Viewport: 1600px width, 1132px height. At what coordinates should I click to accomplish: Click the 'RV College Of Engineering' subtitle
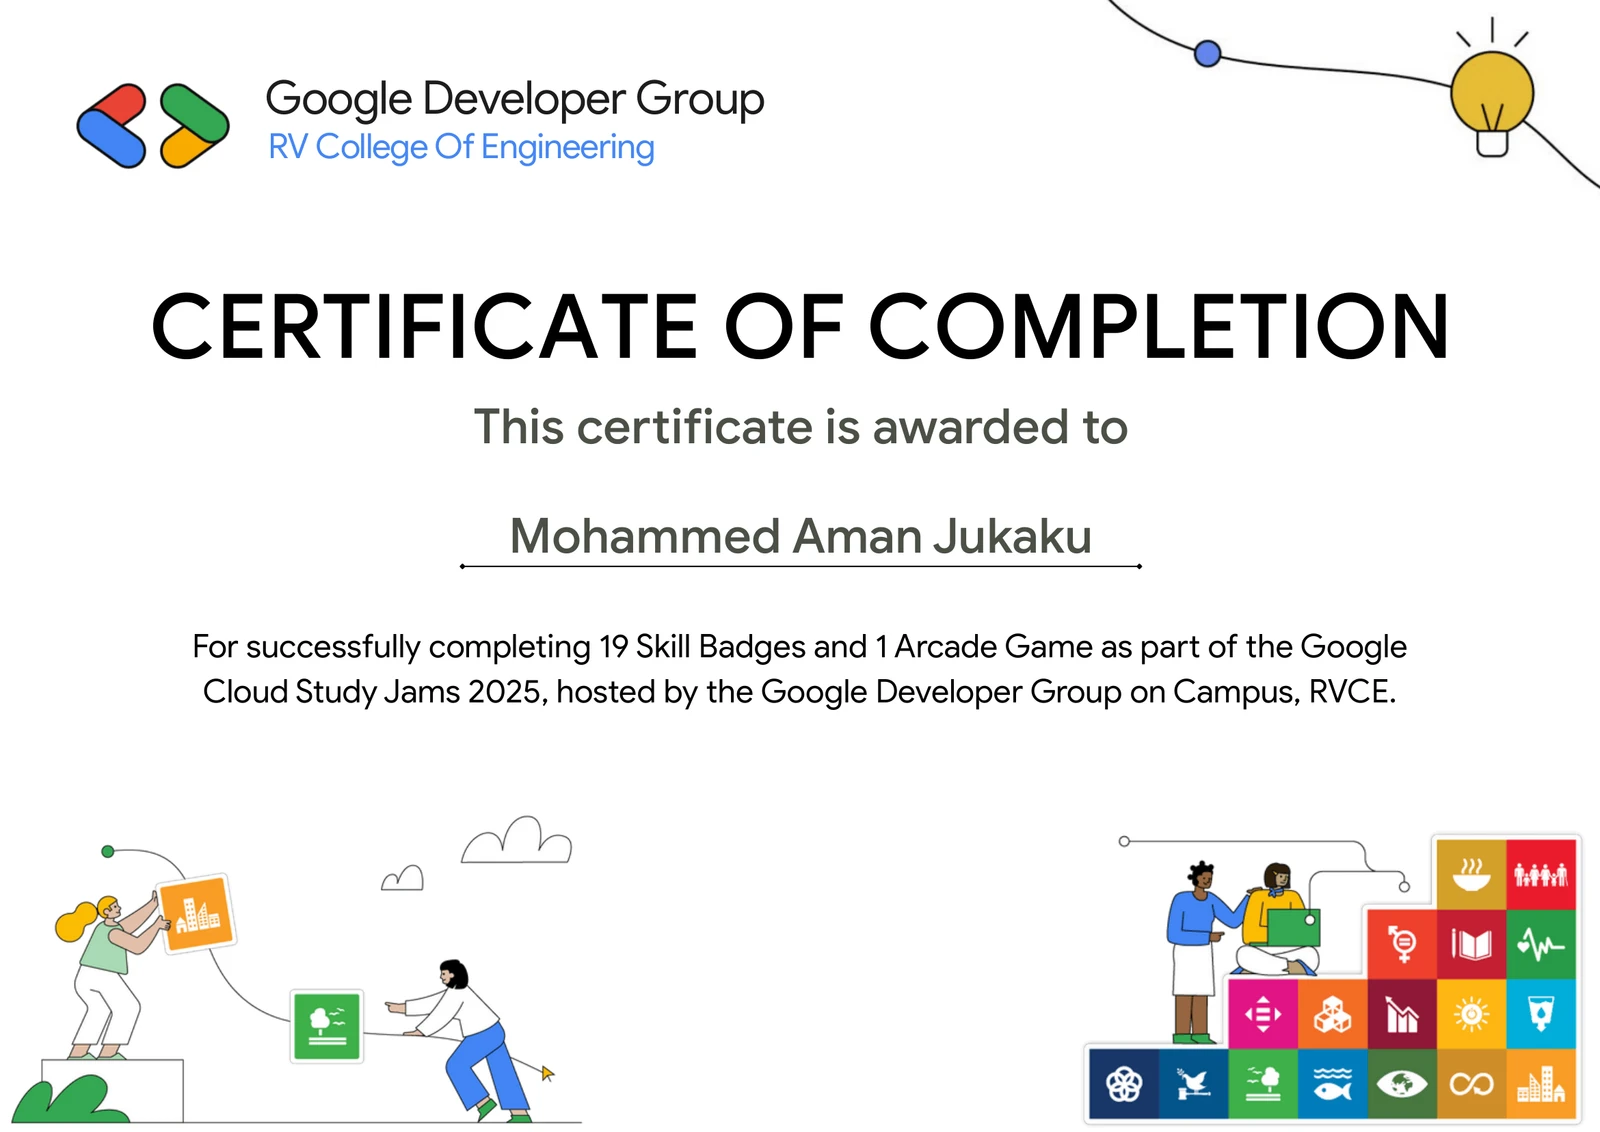[x=461, y=147]
